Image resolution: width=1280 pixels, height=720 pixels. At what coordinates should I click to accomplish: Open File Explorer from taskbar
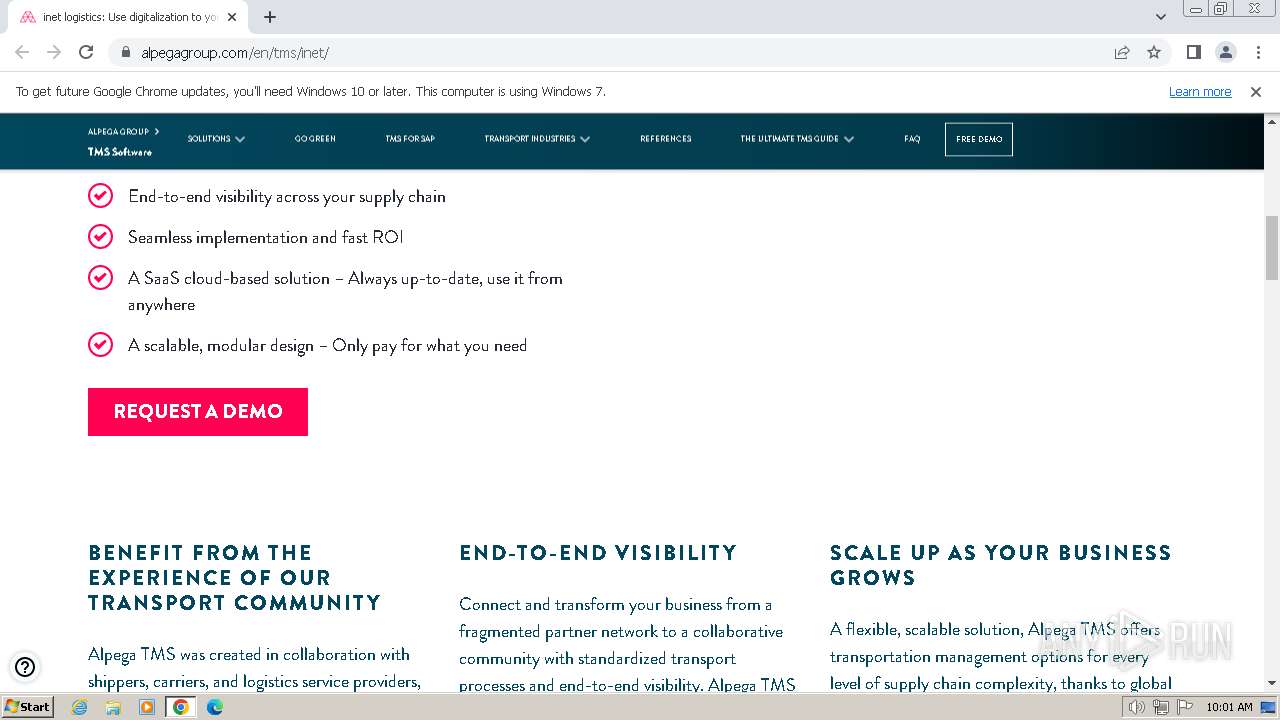pos(113,707)
